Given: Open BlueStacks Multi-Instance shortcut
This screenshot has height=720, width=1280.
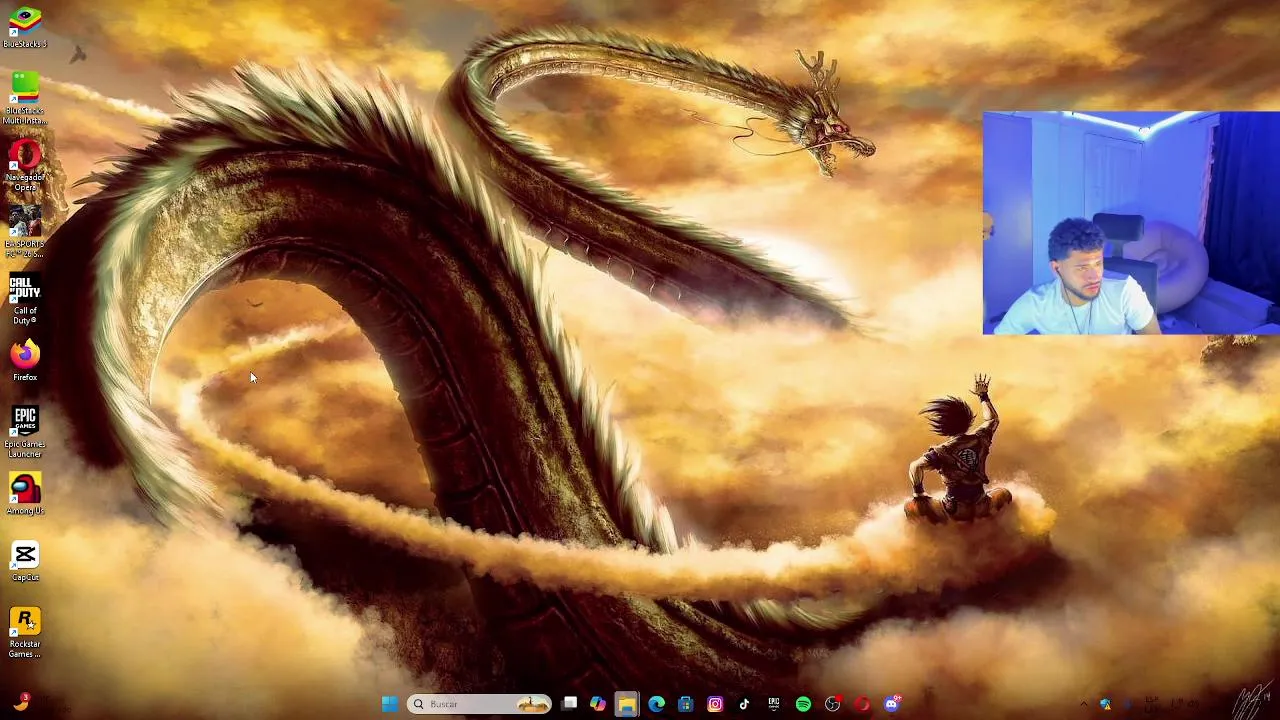Looking at the screenshot, I should coord(25,99).
